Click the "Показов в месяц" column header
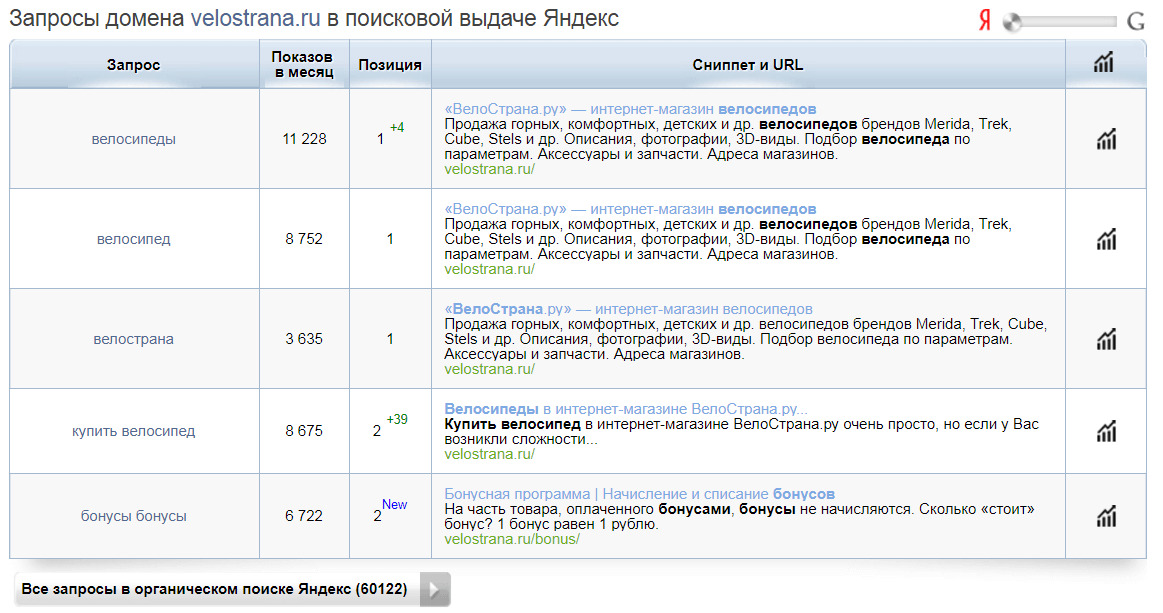 [302, 62]
